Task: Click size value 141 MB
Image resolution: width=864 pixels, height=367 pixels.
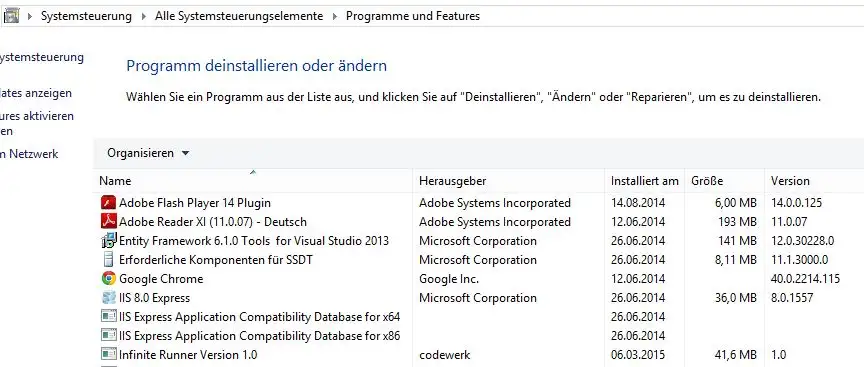Action: pyautogui.click(x=738, y=241)
